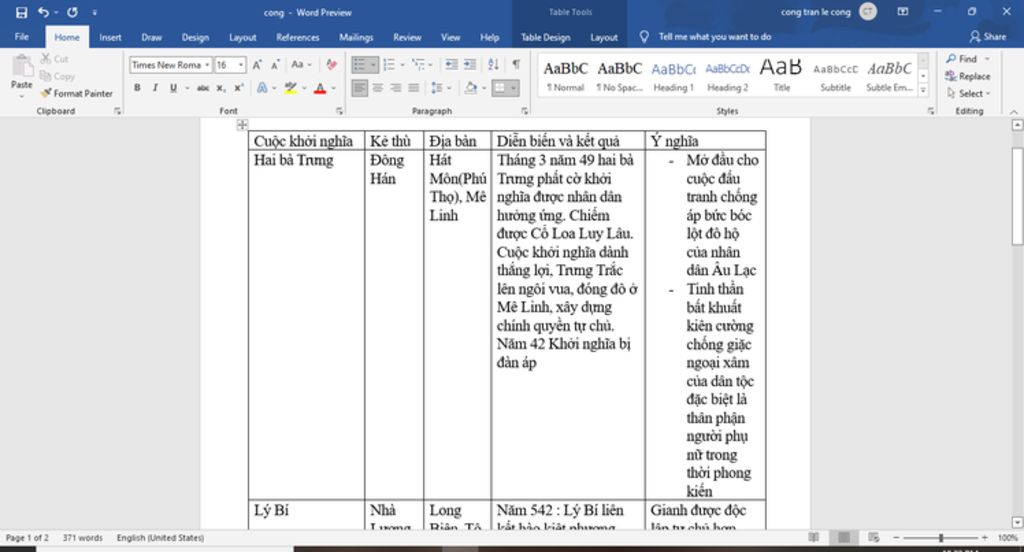
Task: Open the font size dropdown
Action: 241,65
